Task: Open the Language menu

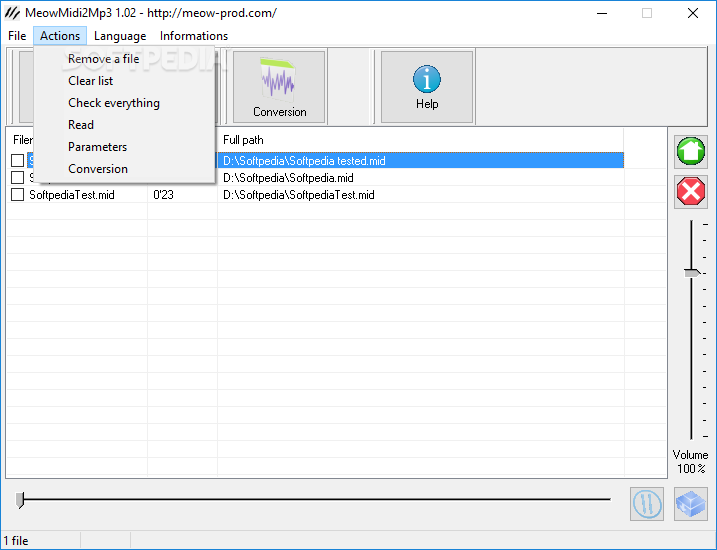Action: click(120, 36)
